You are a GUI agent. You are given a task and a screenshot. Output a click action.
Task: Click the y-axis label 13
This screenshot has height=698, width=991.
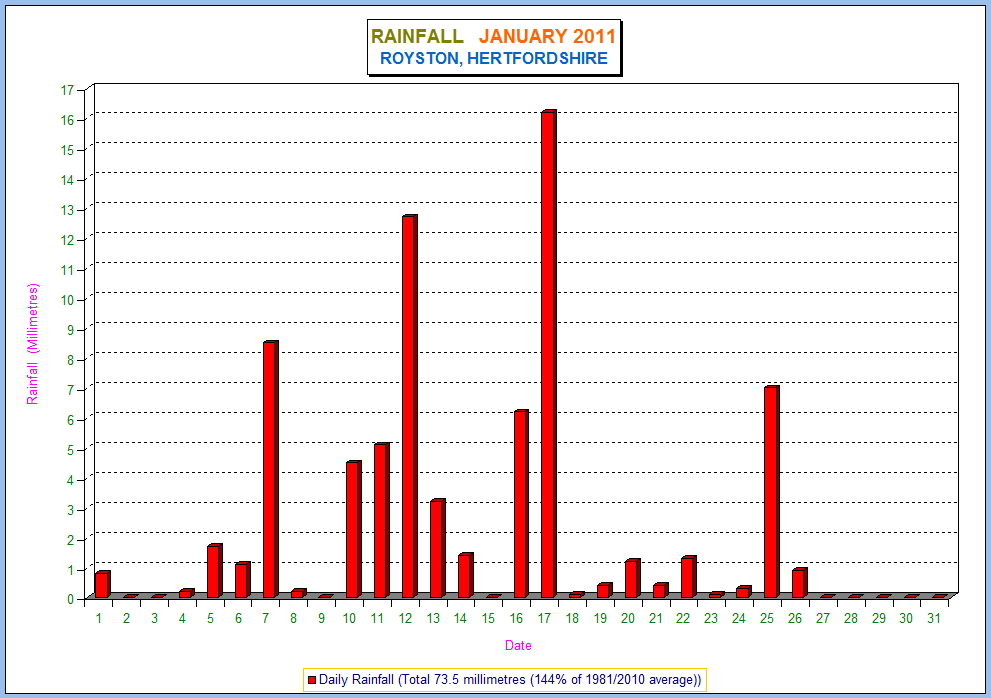(68, 211)
